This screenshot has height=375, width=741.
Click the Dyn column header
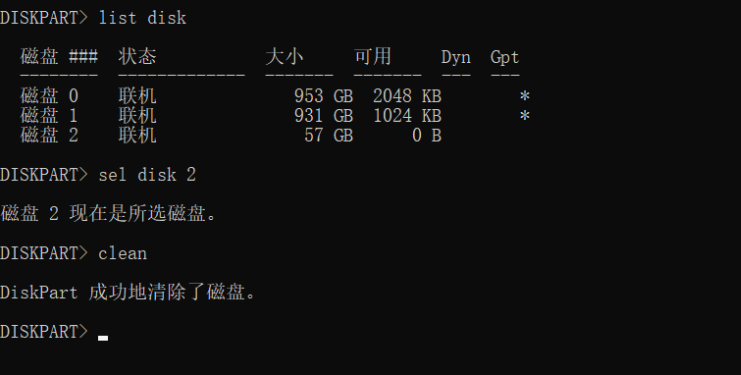(x=456, y=57)
